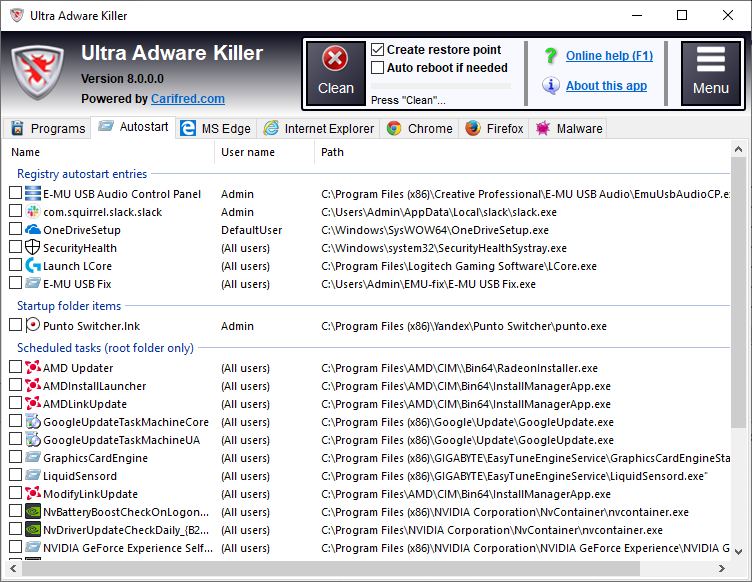Check the AMD Updater task box
Screen dimensions: 752x582
15,367
